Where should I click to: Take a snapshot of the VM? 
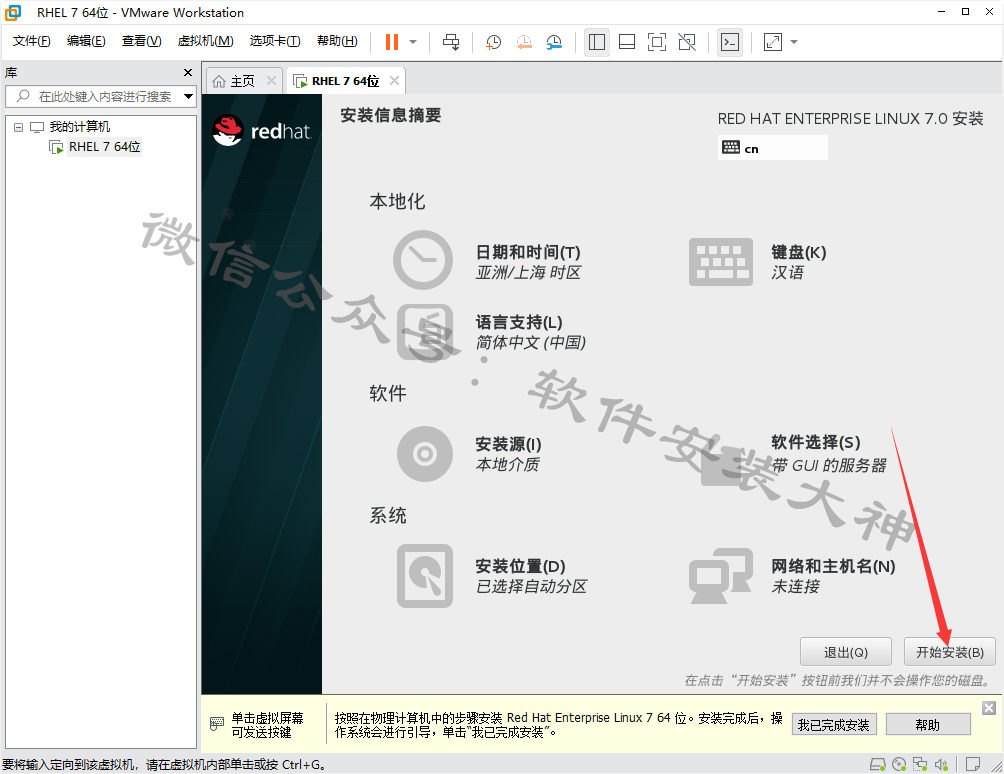(x=493, y=42)
